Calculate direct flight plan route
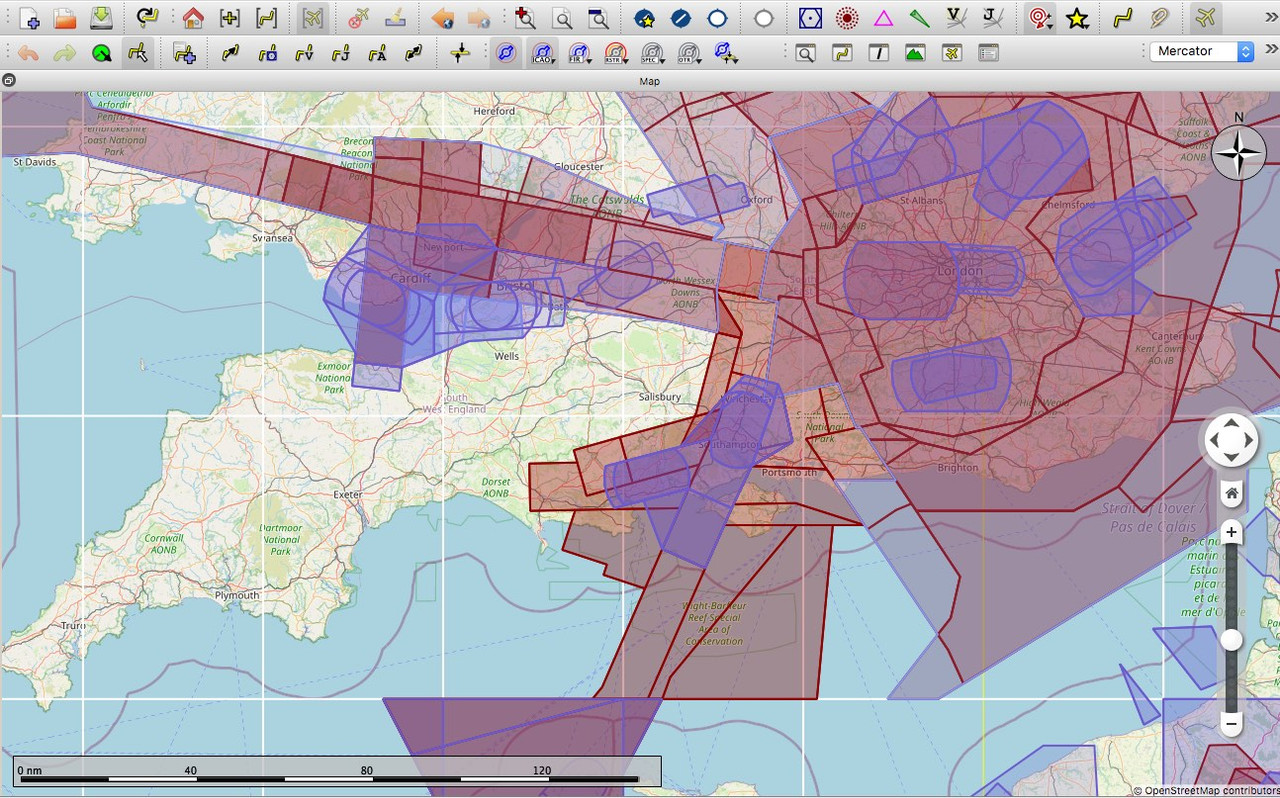Screen dimensions: 1280x798 tap(231, 53)
